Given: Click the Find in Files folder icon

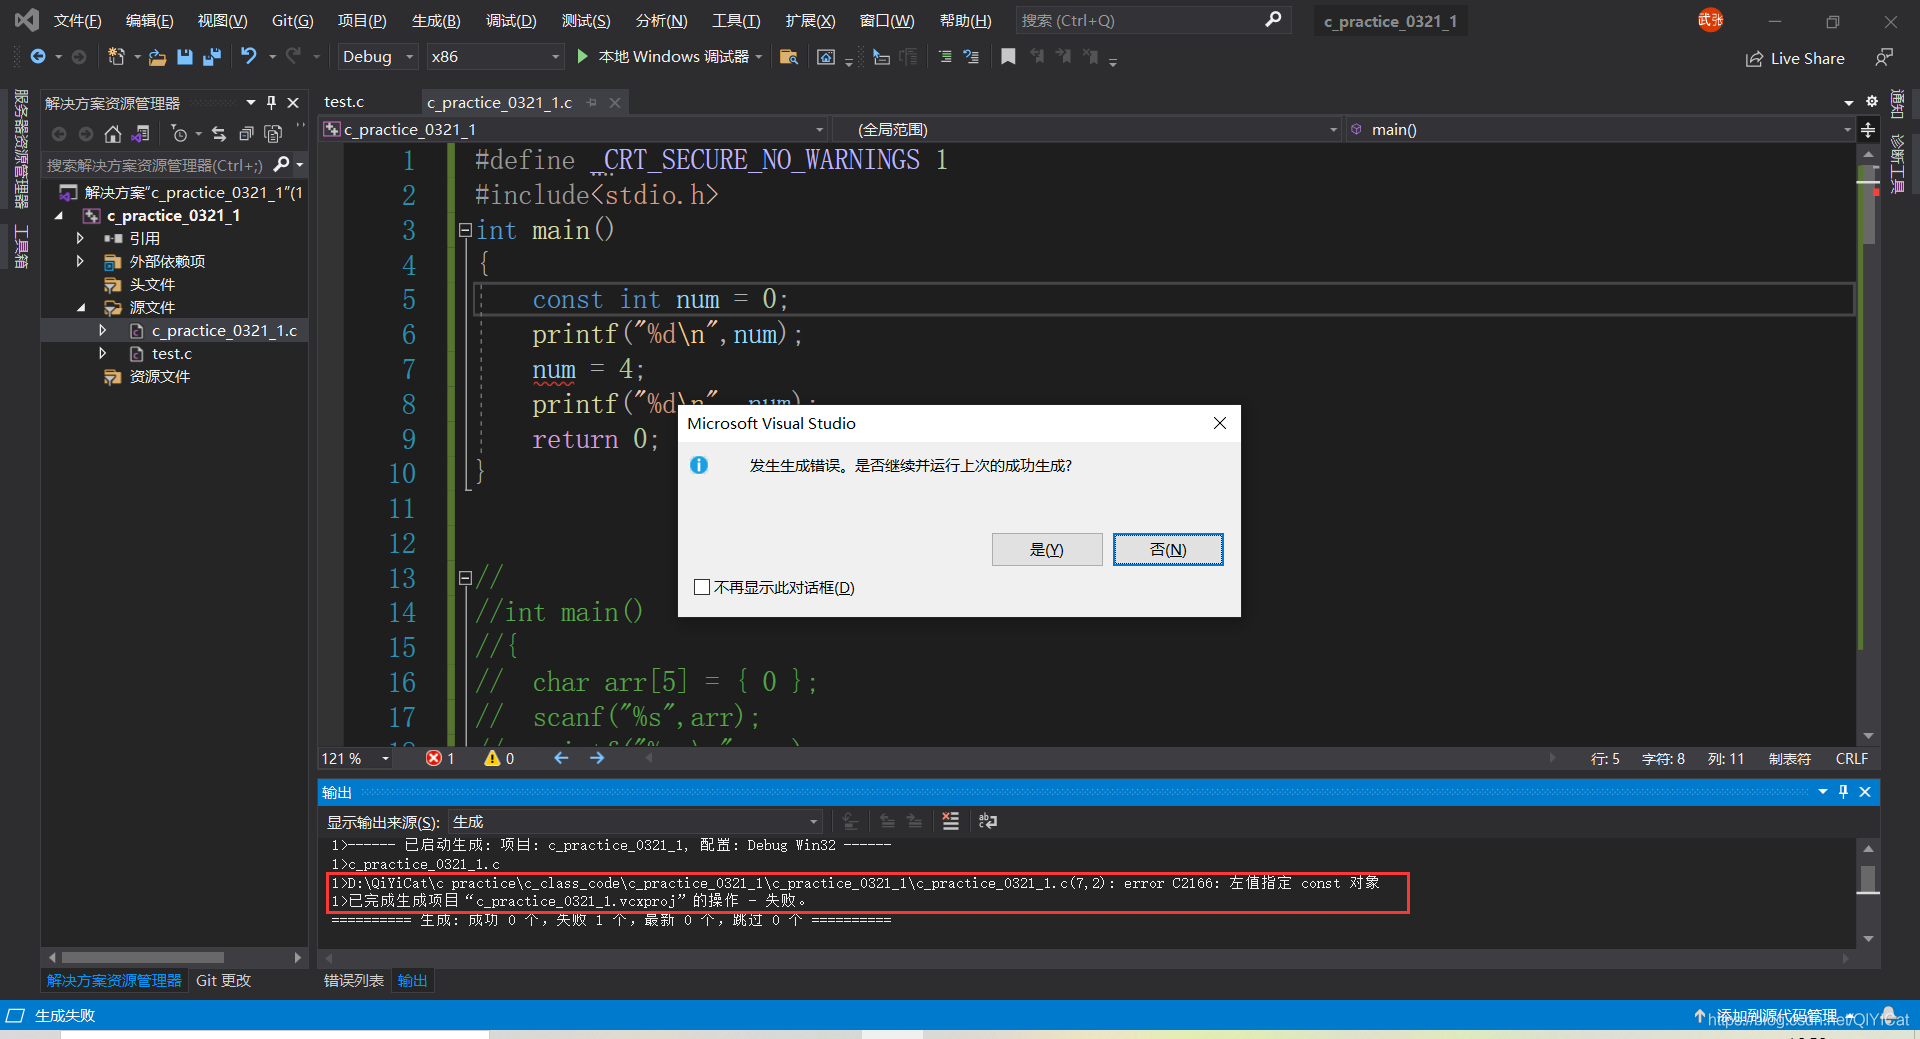Looking at the screenshot, I should 788,57.
